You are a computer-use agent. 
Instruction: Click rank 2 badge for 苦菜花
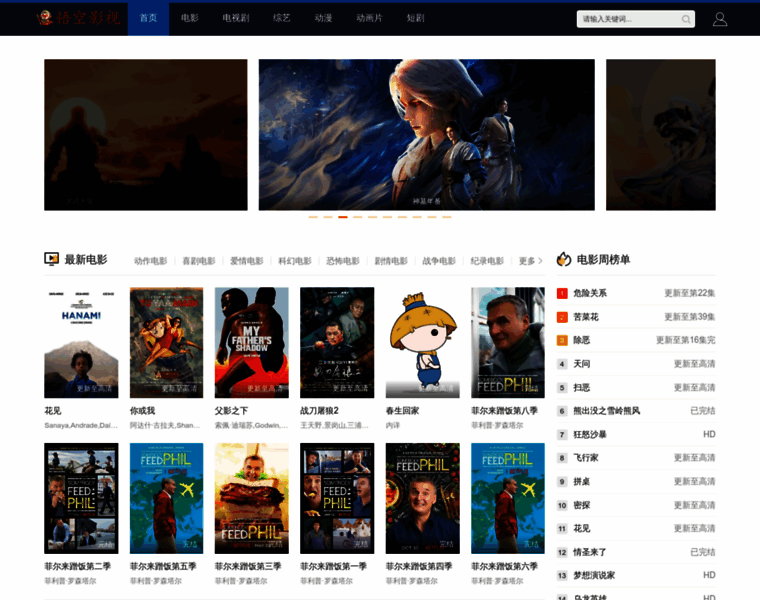(562, 317)
